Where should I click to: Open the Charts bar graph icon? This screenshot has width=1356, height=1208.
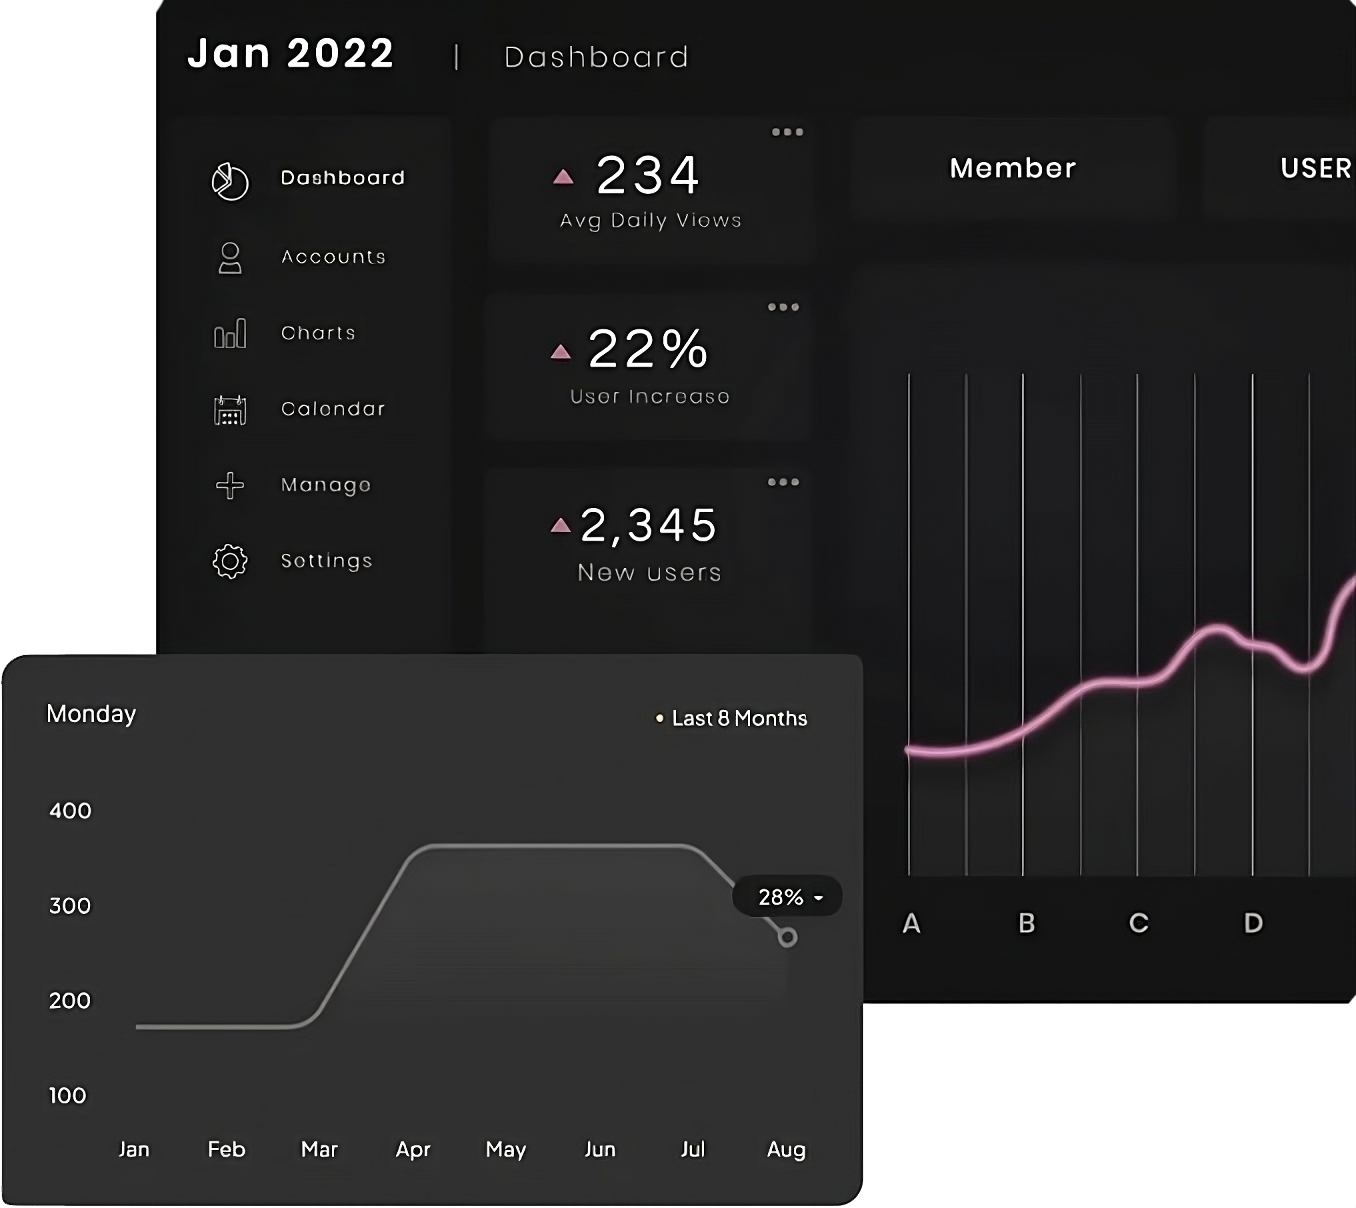click(230, 333)
